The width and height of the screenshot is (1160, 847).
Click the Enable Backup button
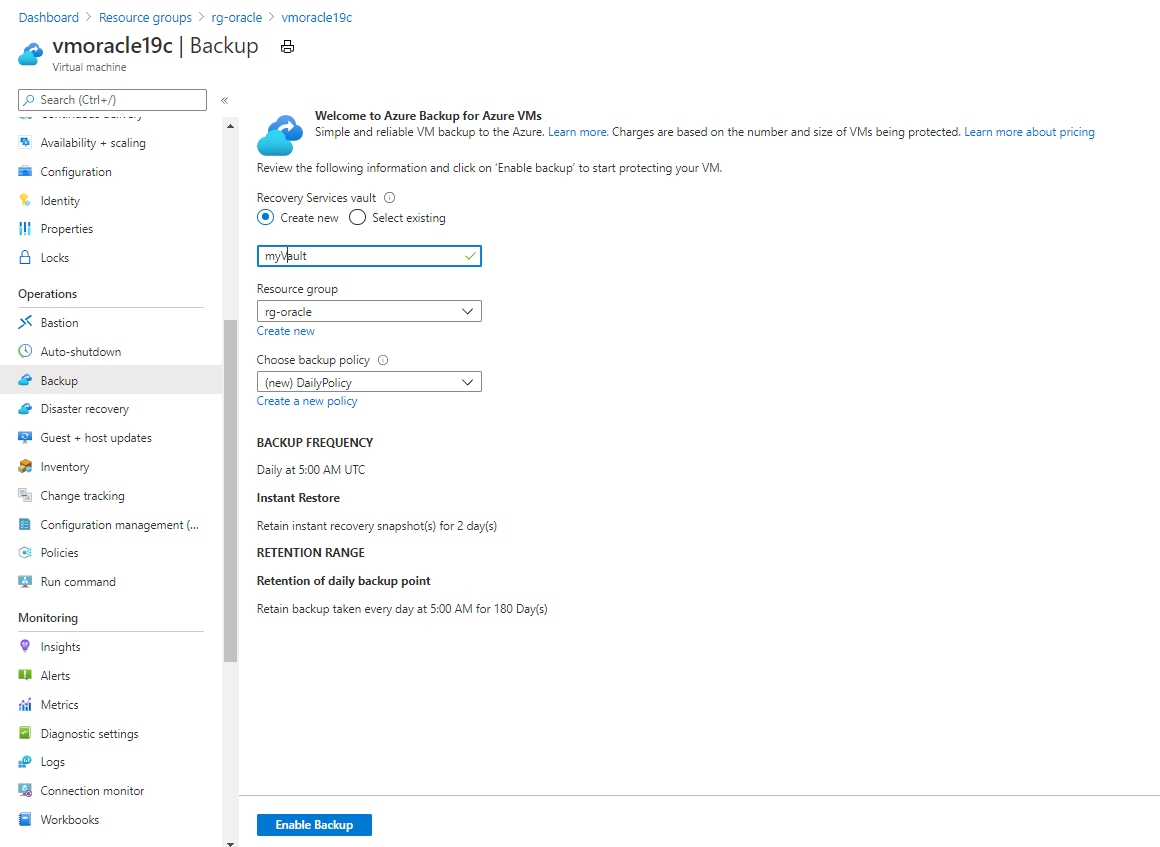[314, 824]
